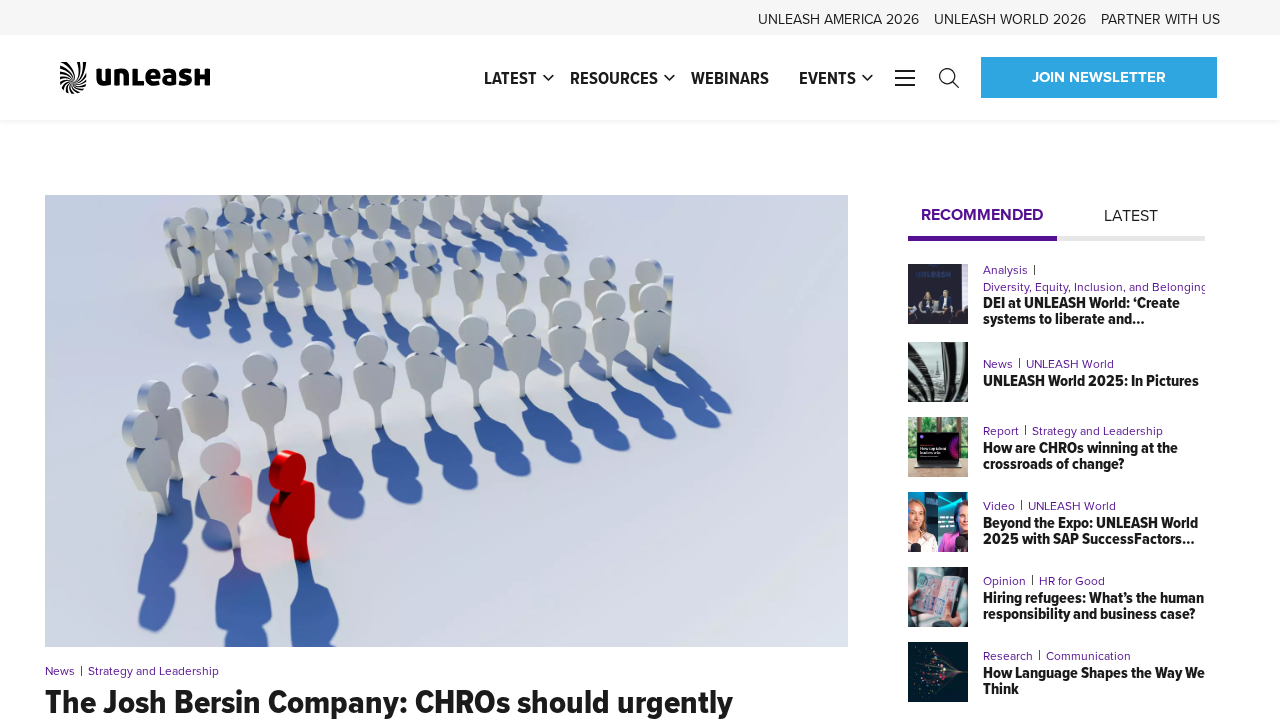Open the red figure hero article image

(446, 421)
